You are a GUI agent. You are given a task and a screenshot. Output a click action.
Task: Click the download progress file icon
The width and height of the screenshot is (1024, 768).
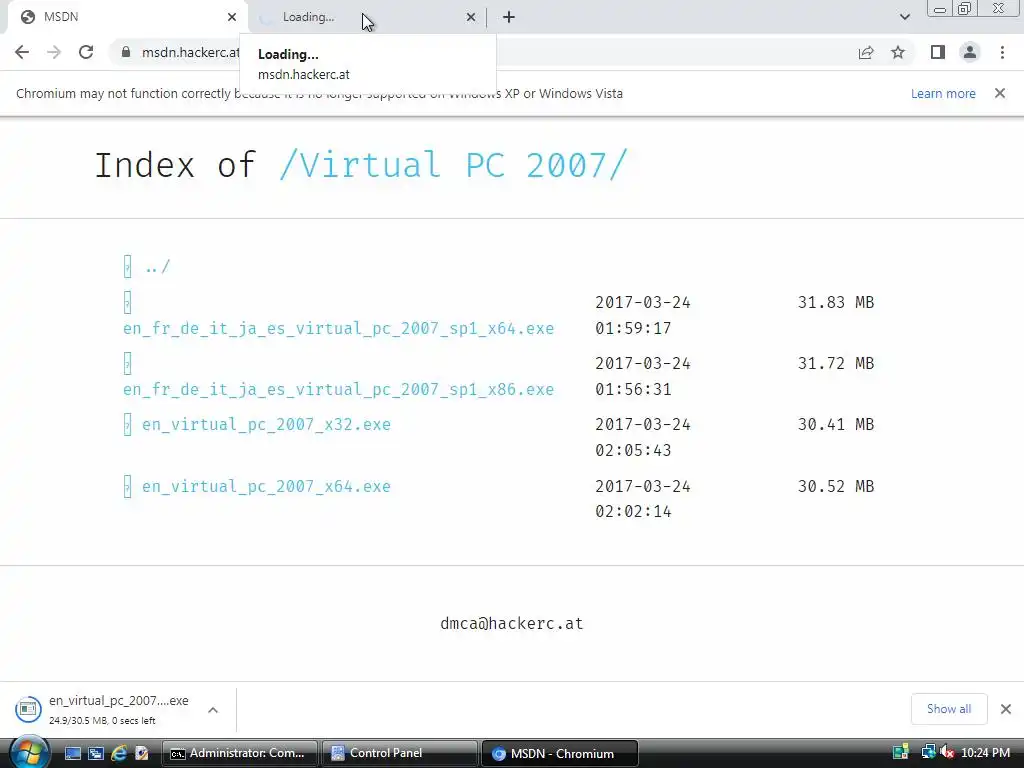28,709
